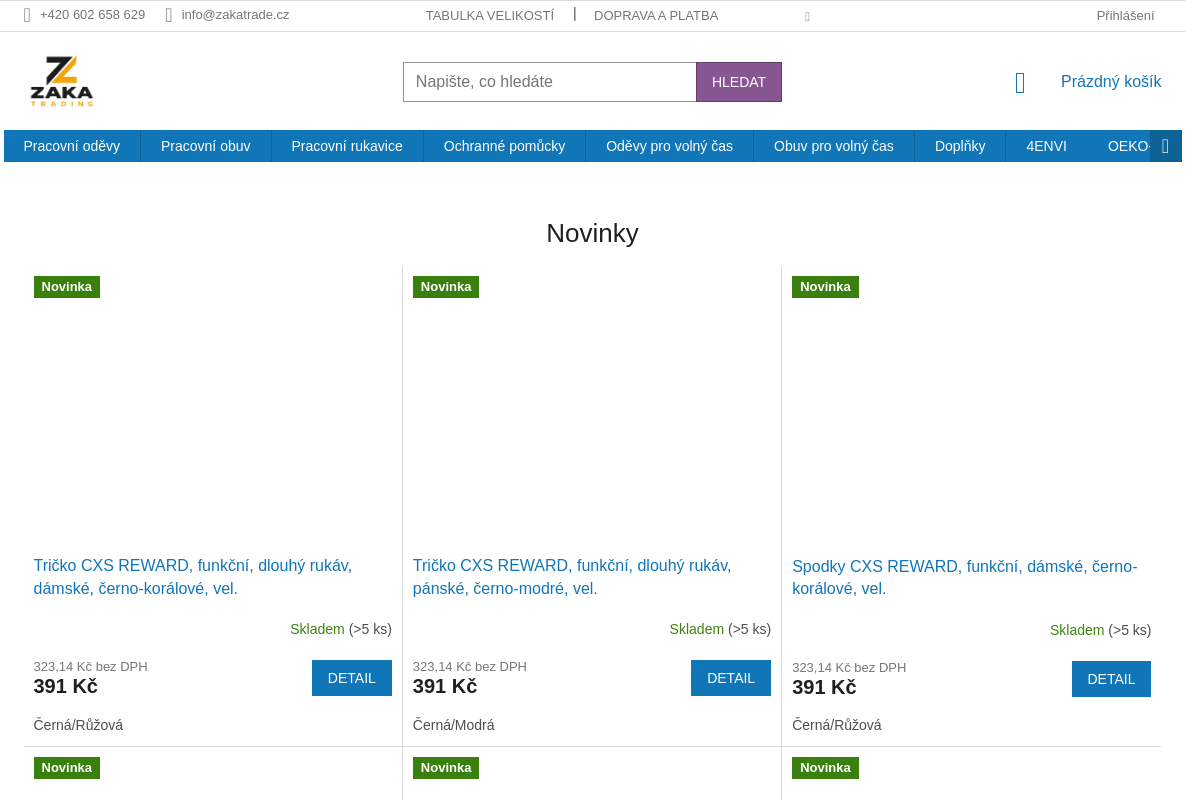Open the TABULKA VELIKOSTÍ link

tap(490, 15)
